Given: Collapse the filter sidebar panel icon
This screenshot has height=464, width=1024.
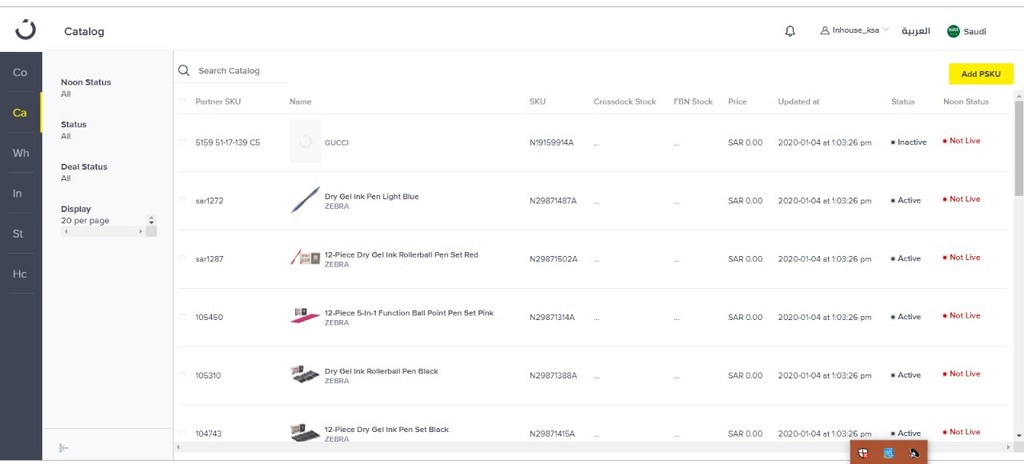Looking at the screenshot, I should pos(63,448).
